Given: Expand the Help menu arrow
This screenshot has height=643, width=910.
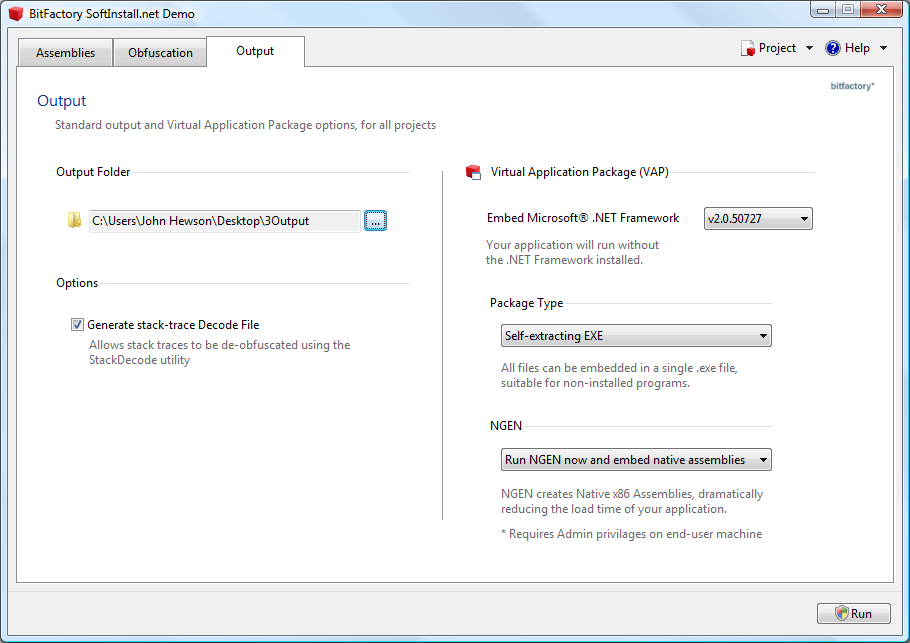Looking at the screenshot, I should click(883, 48).
